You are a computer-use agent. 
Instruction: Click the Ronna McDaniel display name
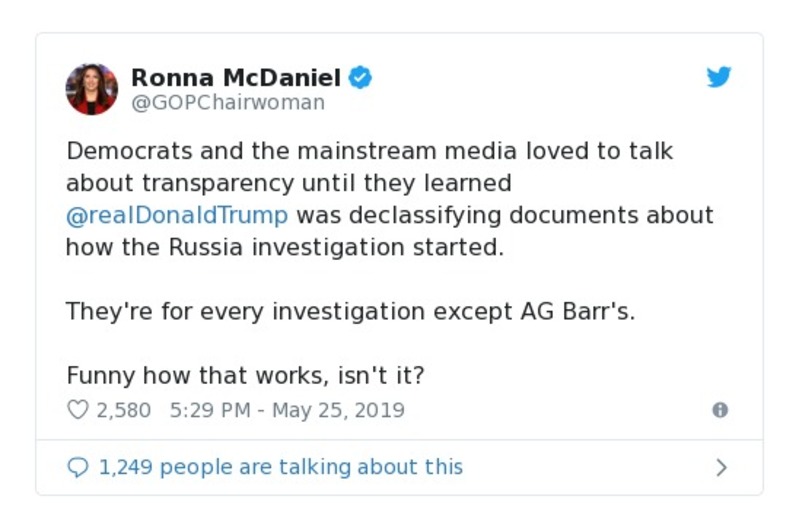click(236, 78)
